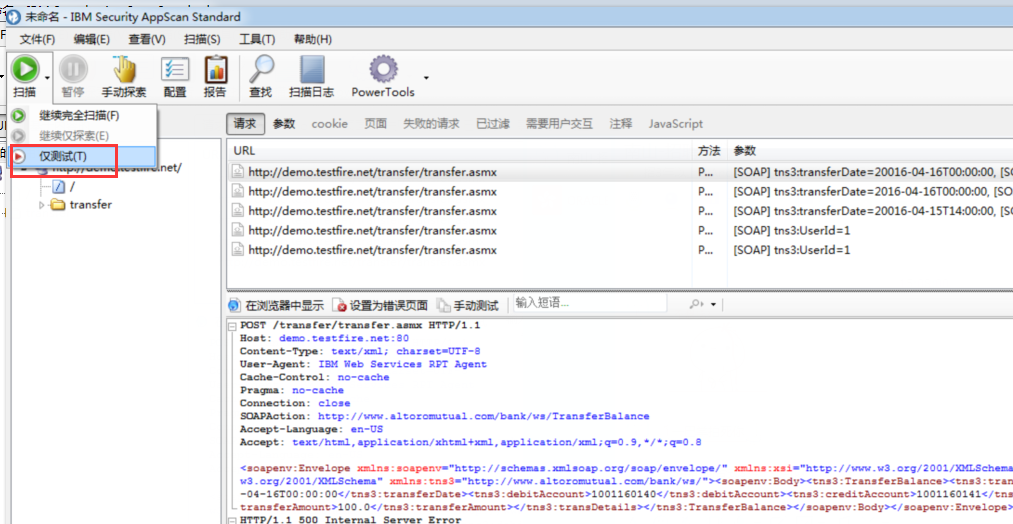The image size is (1013, 524).
Task: Open the PowerTools dropdown arrow
Action: (x=426, y=78)
